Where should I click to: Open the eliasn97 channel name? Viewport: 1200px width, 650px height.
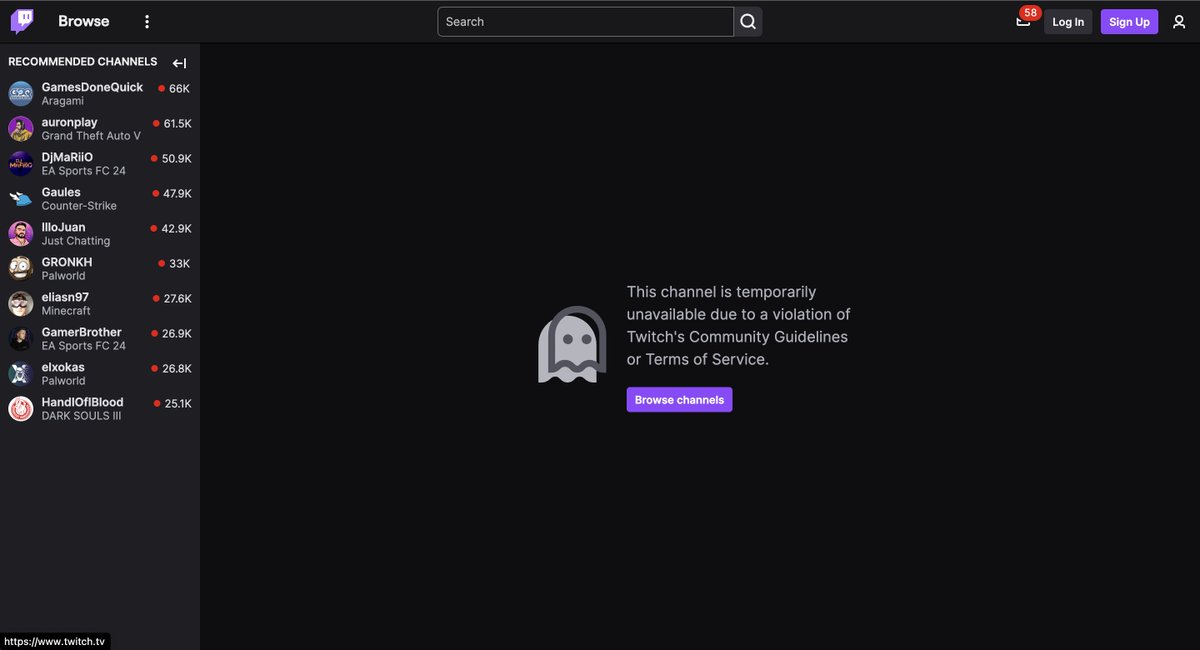(x=65, y=297)
